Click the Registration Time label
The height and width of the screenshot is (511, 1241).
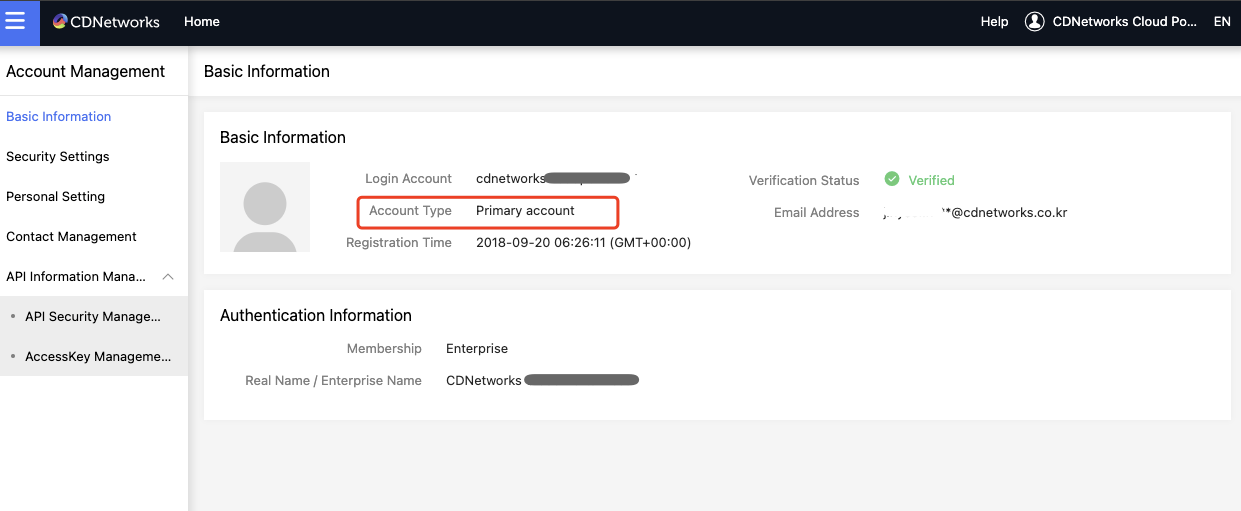coord(399,243)
